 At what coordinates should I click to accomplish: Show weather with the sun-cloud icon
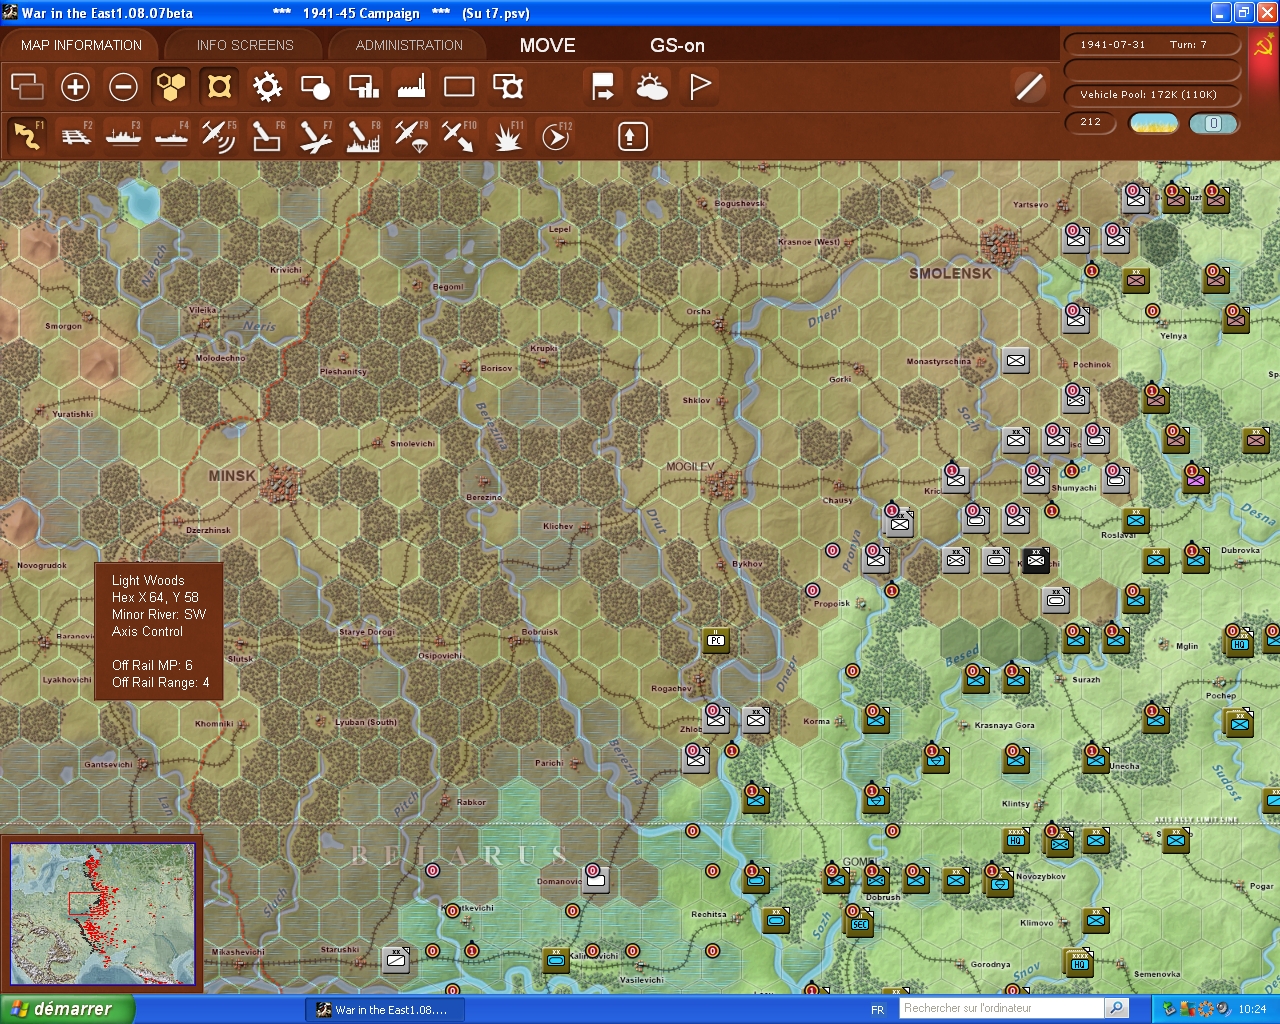click(651, 87)
